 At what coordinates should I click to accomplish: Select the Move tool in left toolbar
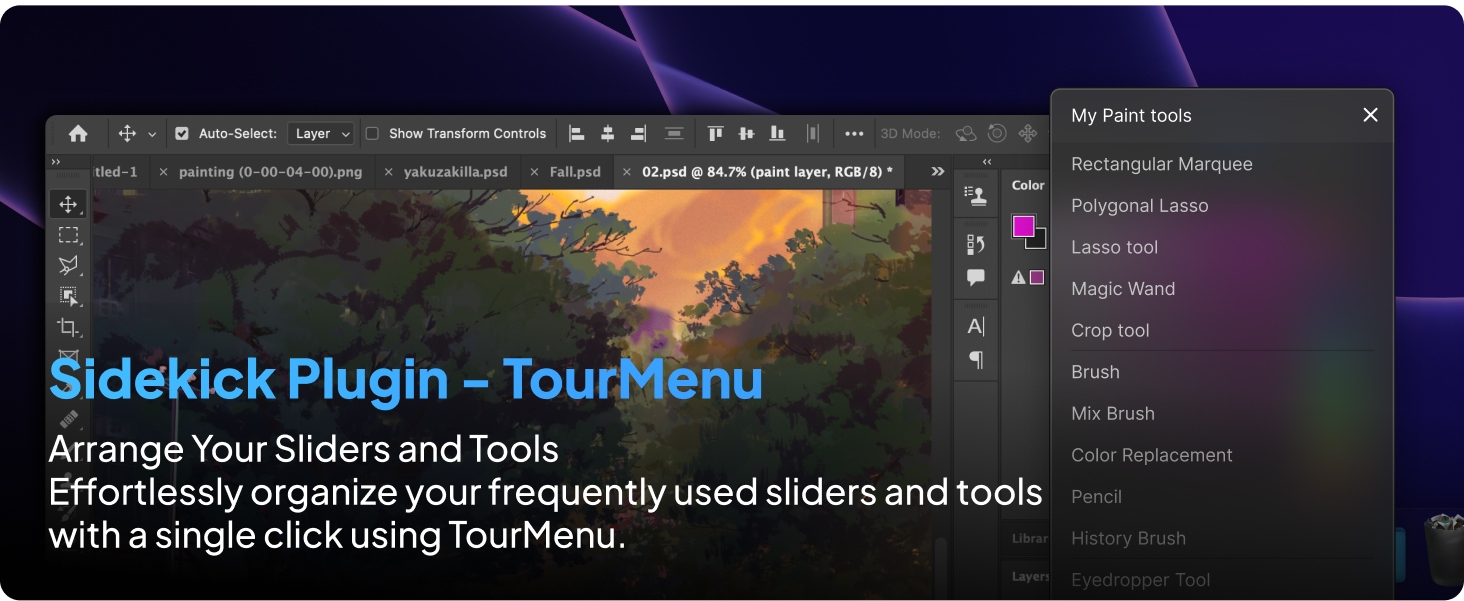(x=68, y=205)
